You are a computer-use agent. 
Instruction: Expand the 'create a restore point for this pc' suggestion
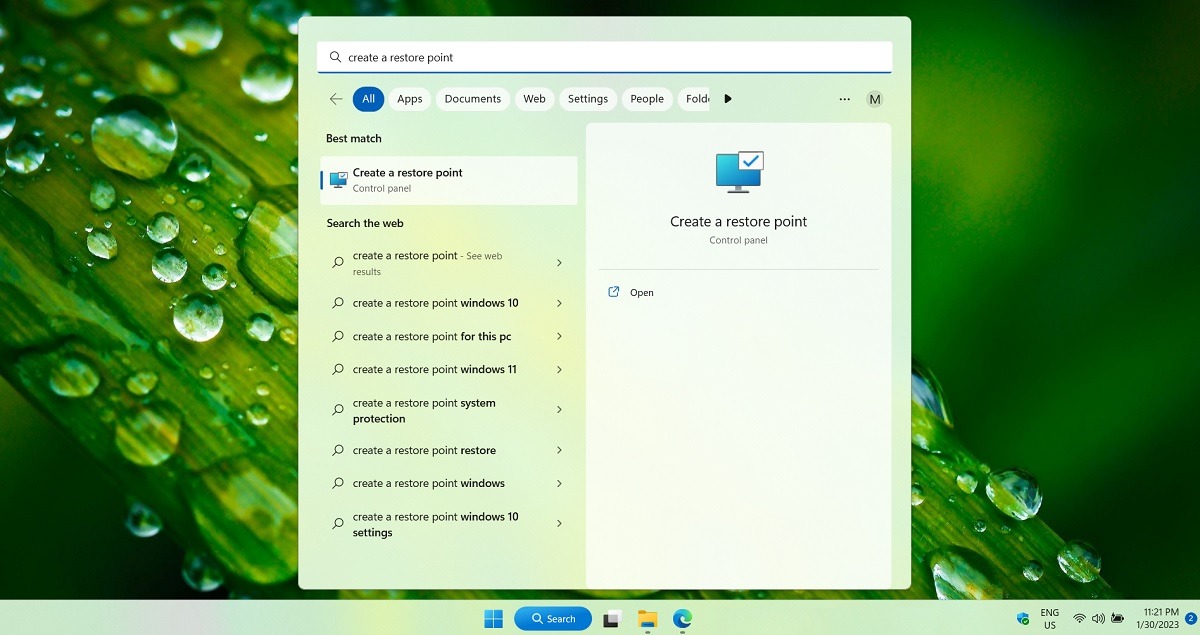point(560,336)
